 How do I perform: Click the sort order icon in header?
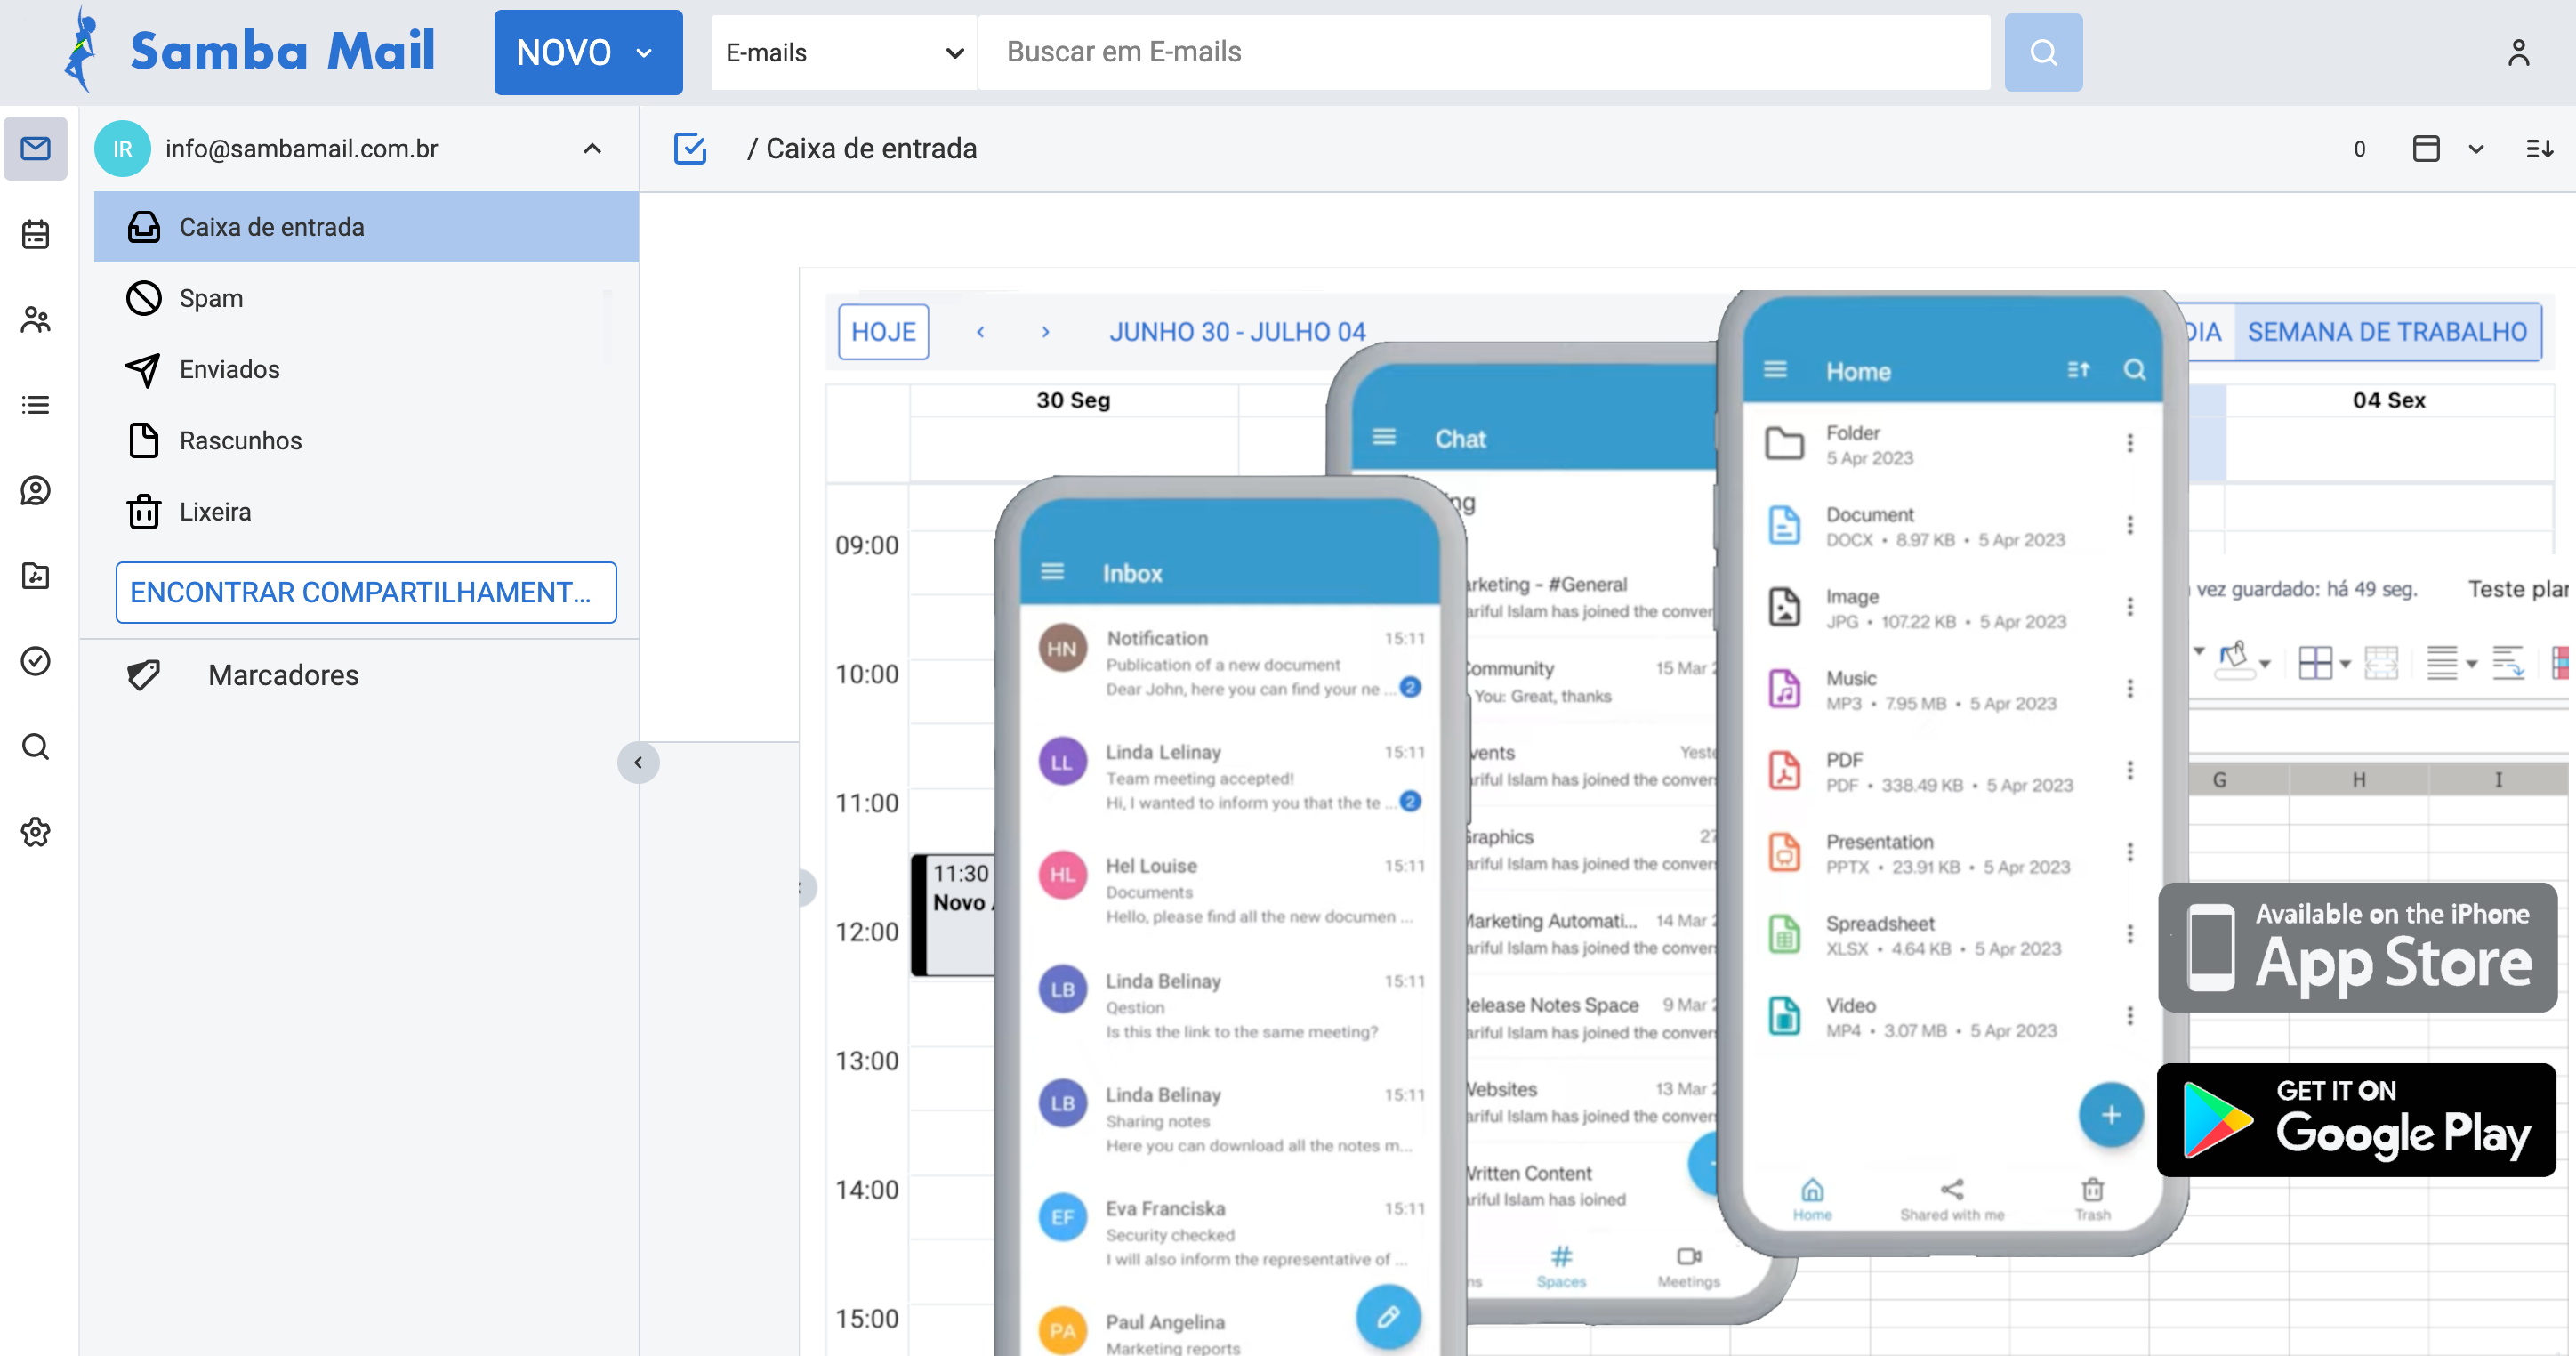click(2539, 149)
